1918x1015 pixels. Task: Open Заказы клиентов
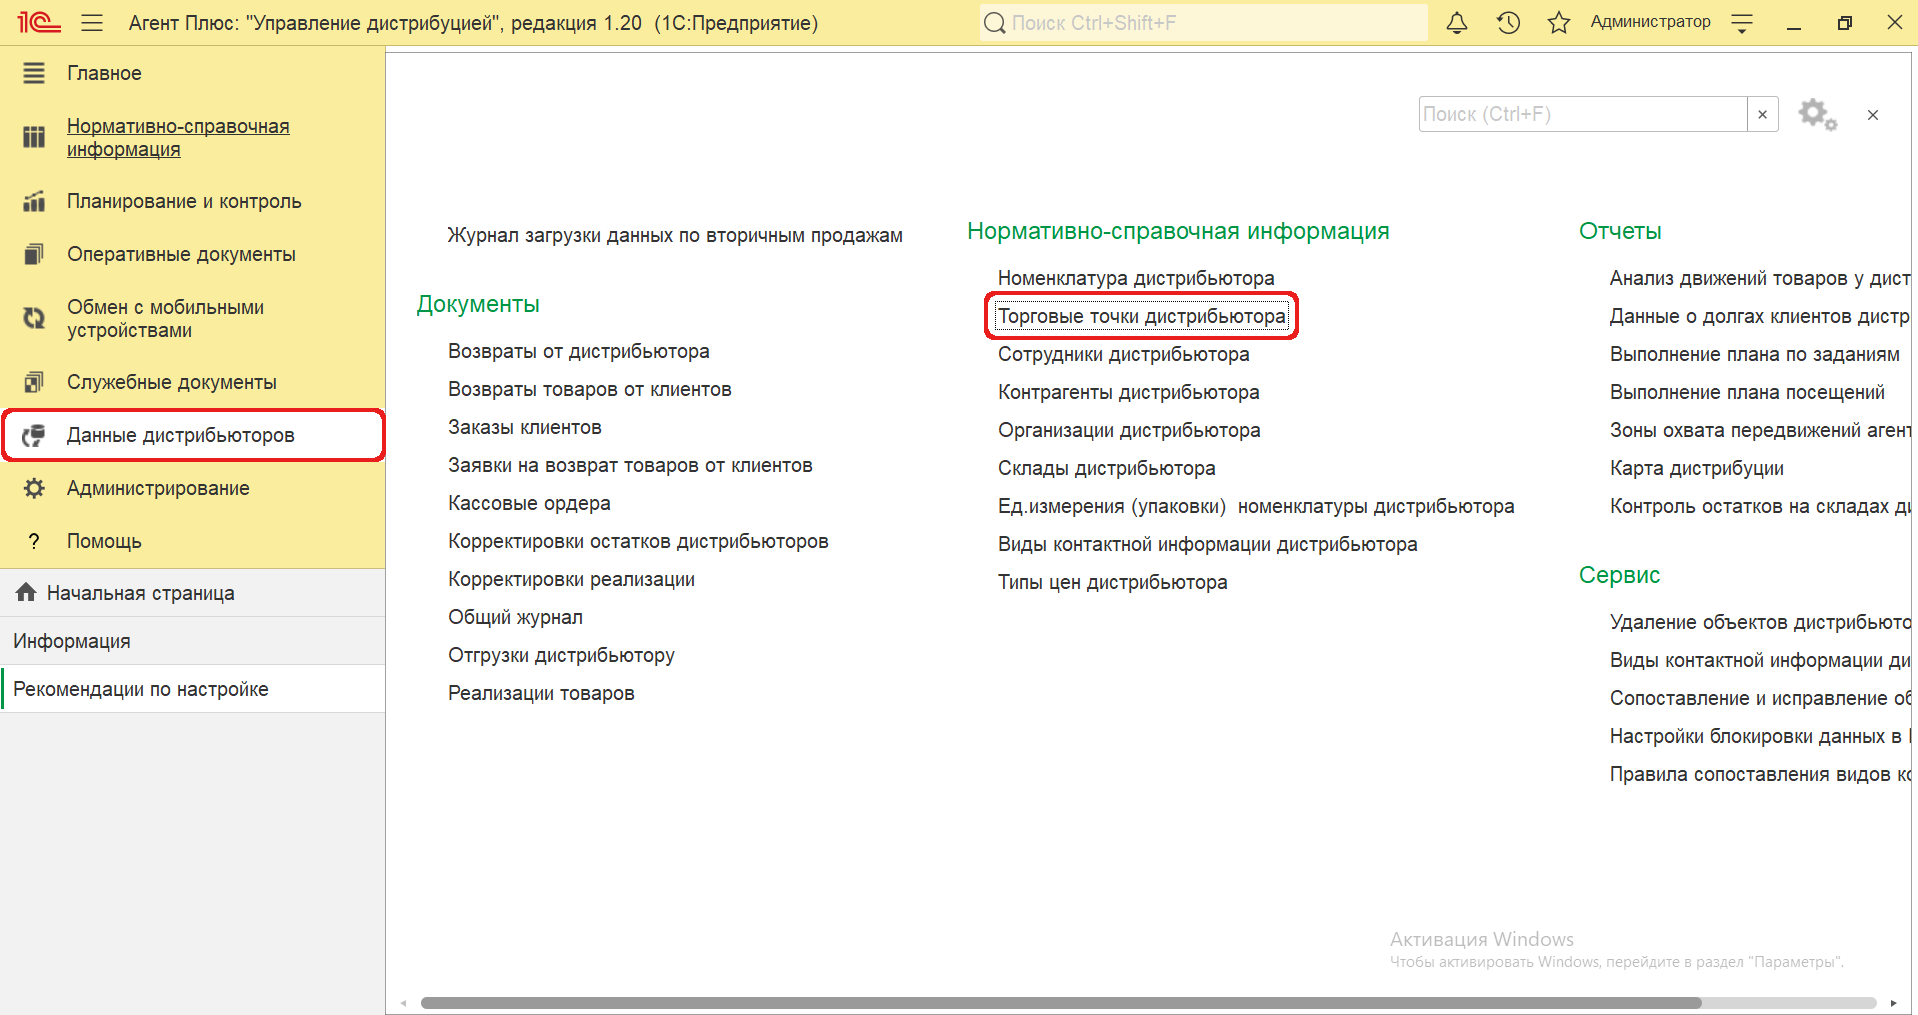(525, 427)
